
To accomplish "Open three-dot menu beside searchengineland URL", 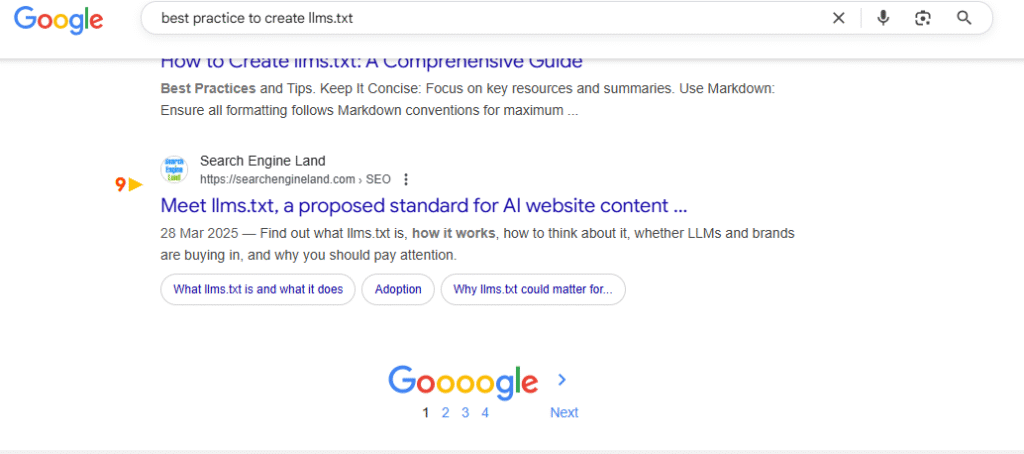I will (405, 180).
